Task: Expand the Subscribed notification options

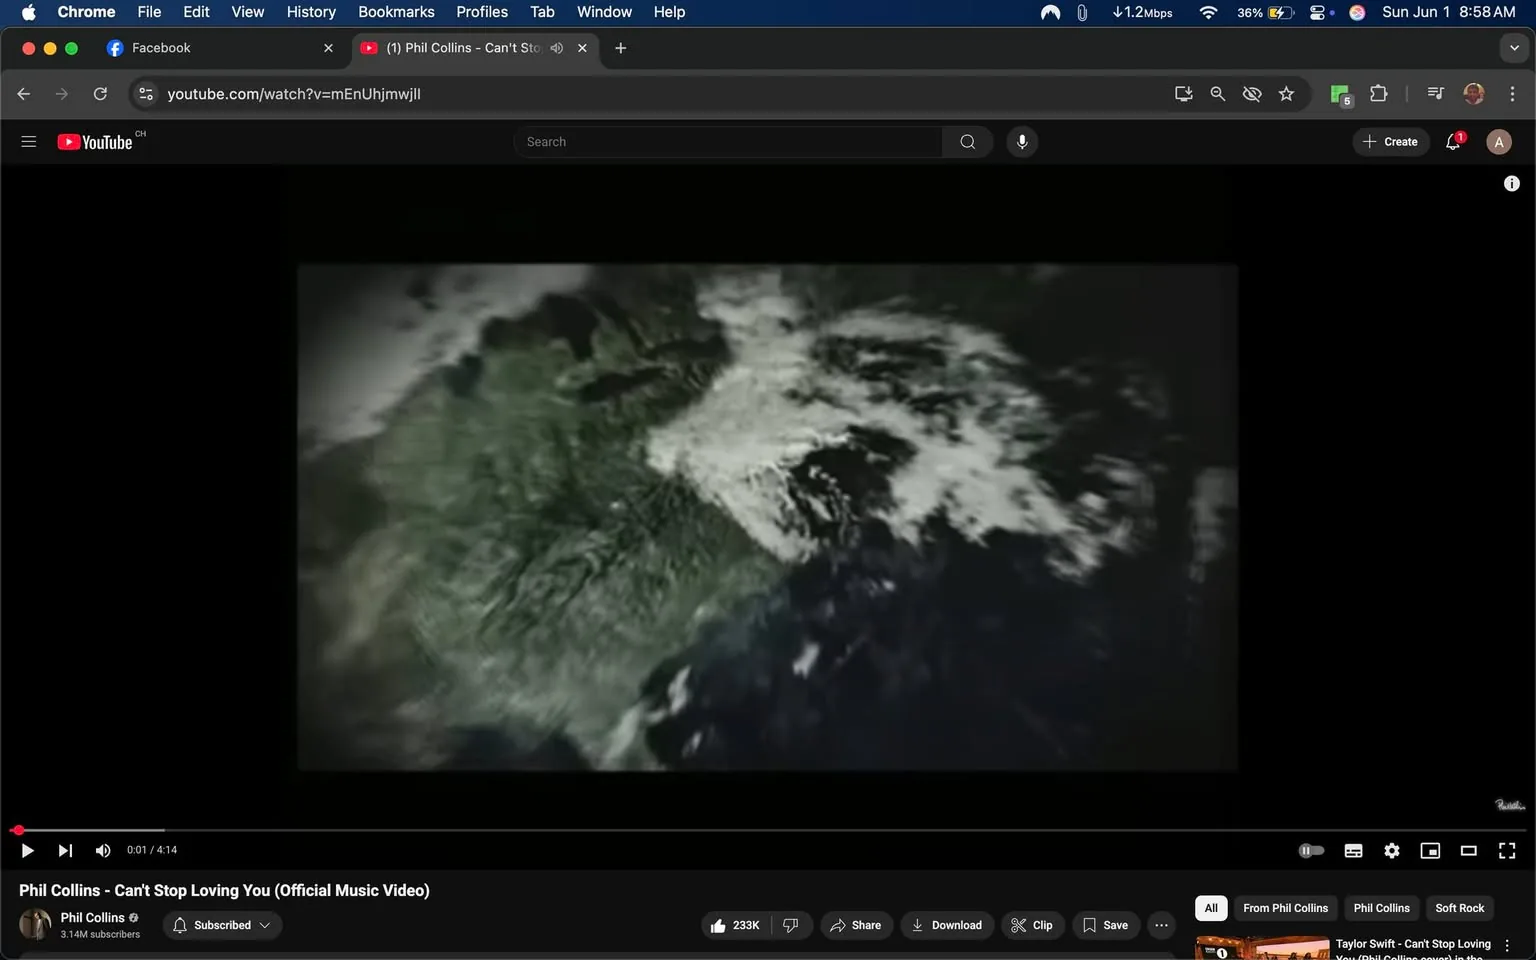Action: click(264, 925)
